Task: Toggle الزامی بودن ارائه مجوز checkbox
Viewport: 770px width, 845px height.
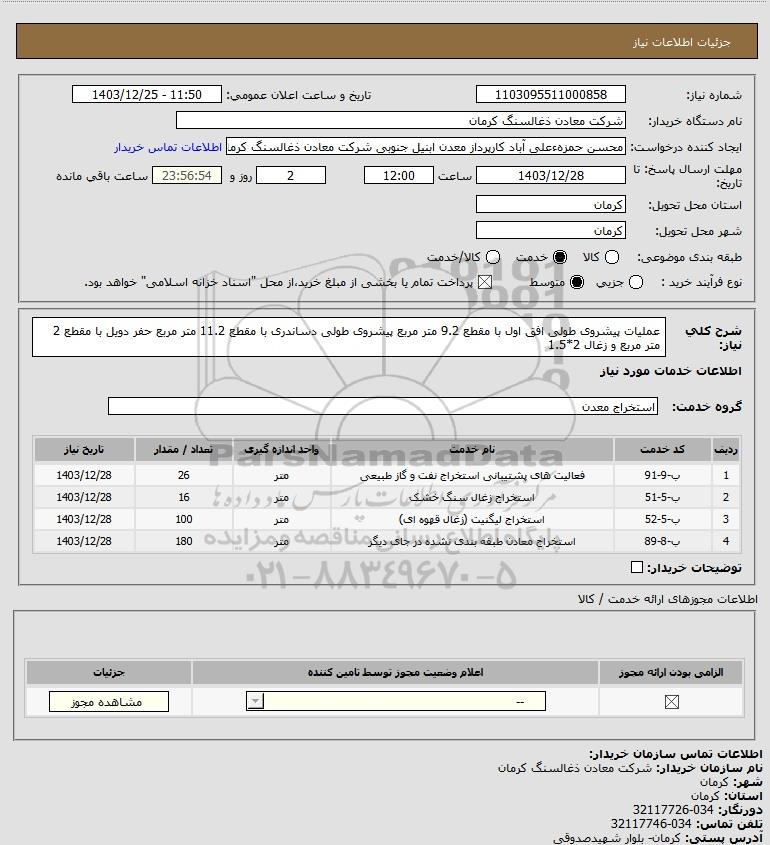Action: point(671,702)
